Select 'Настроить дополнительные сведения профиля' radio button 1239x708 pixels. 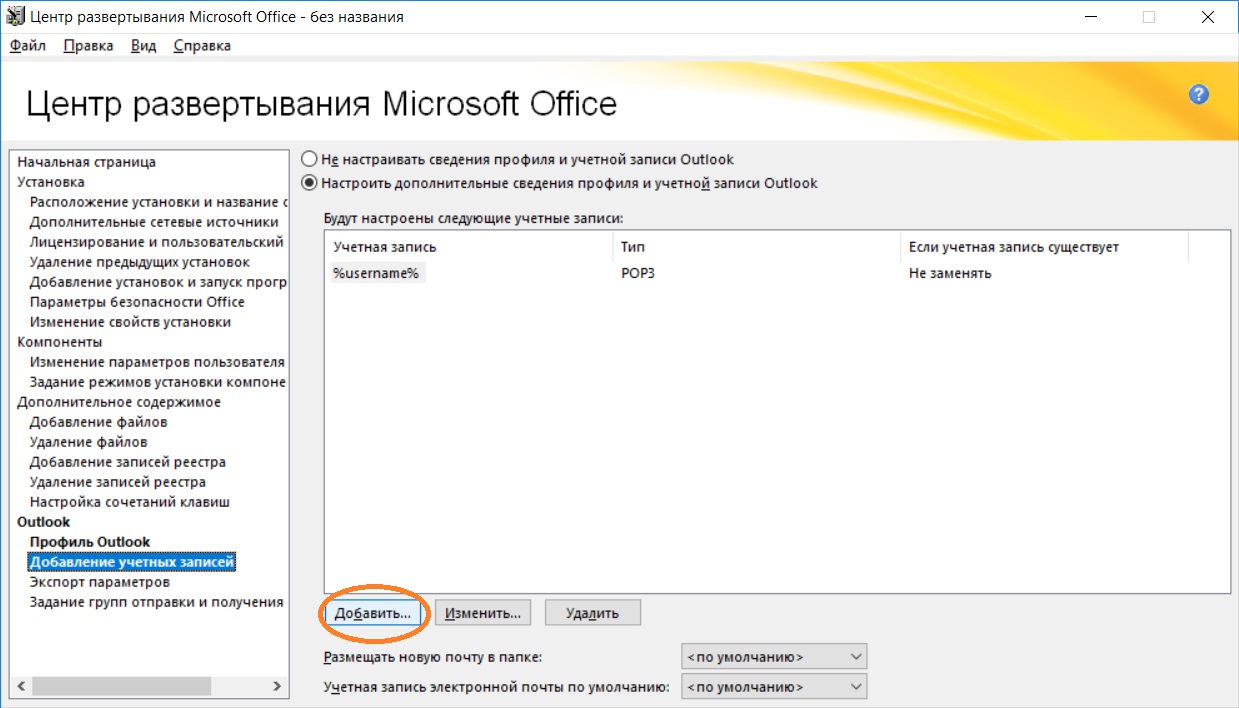309,183
